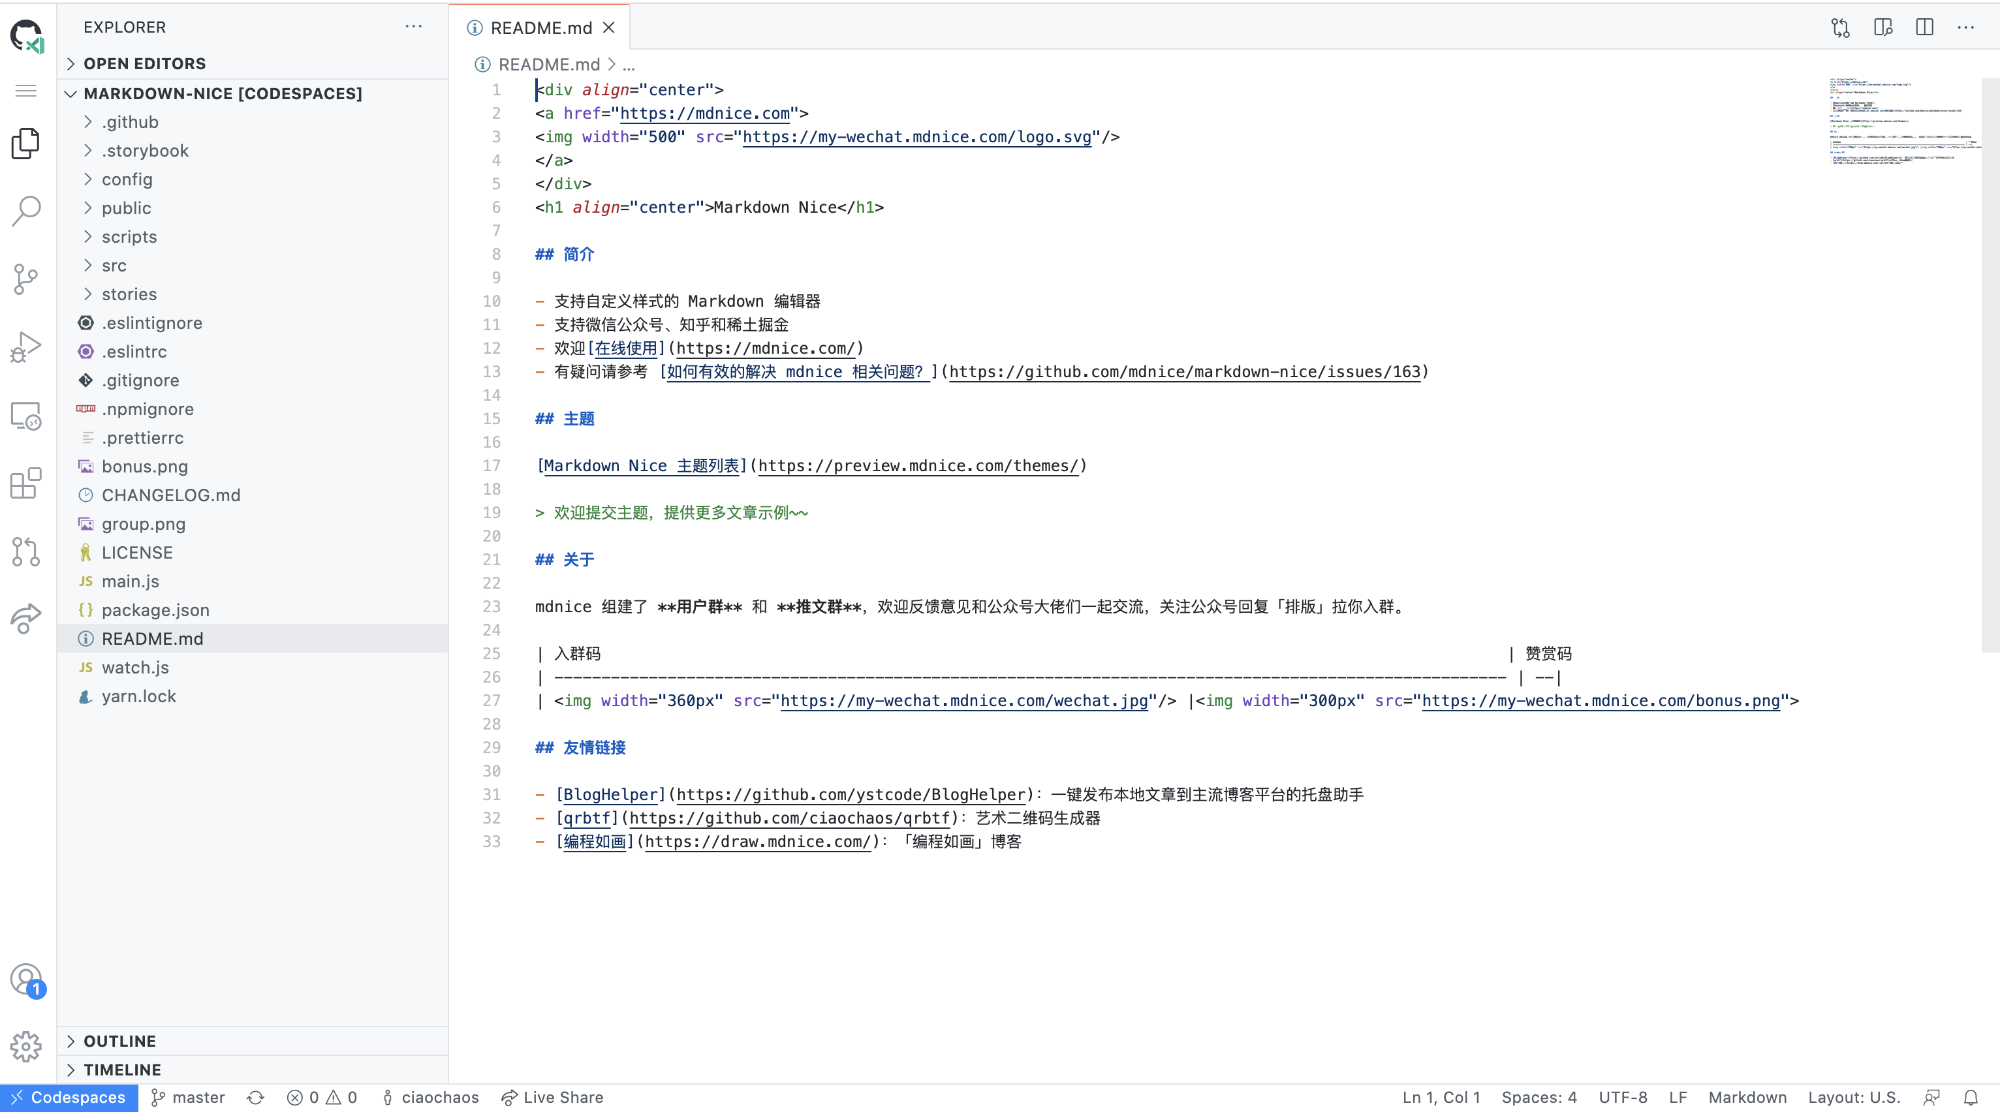Open Run and Debug view

(26, 347)
